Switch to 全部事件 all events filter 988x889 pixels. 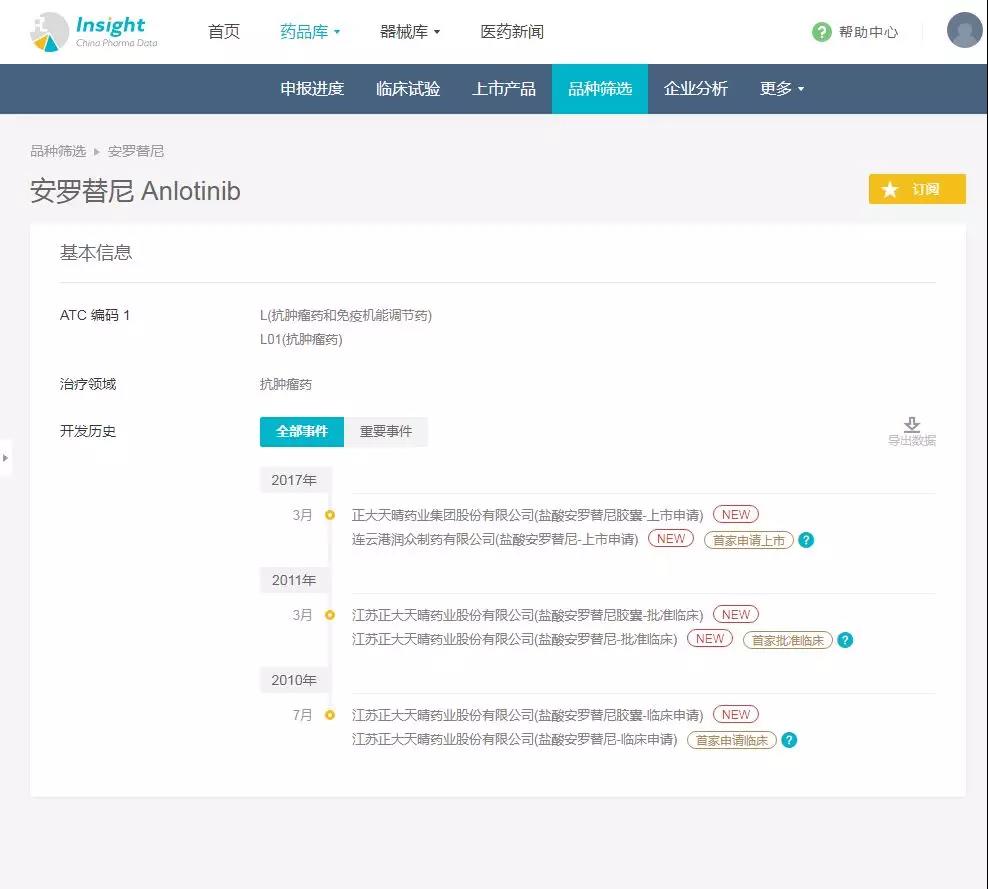click(x=301, y=431)
